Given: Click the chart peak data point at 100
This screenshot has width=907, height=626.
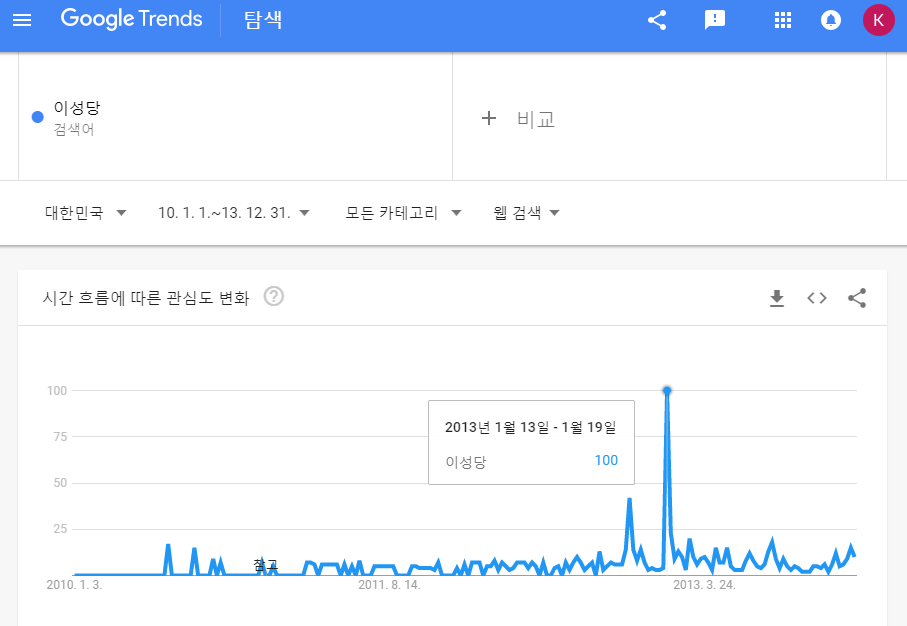Looking at the screenshot, I should tap(667, 391).
